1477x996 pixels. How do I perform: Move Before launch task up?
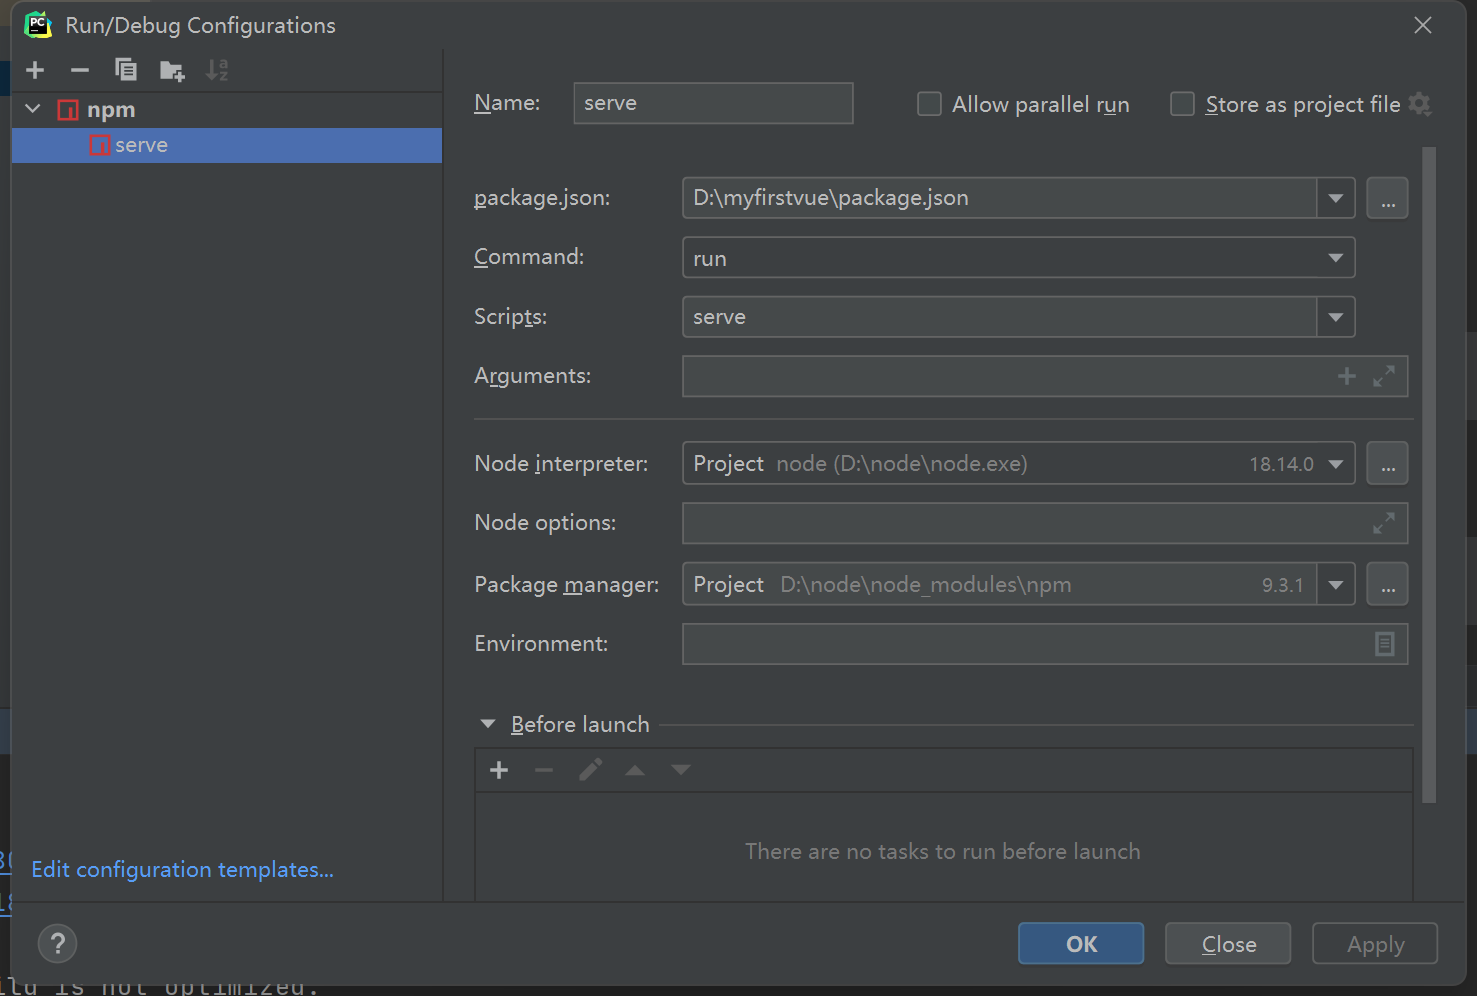(635, 770)
